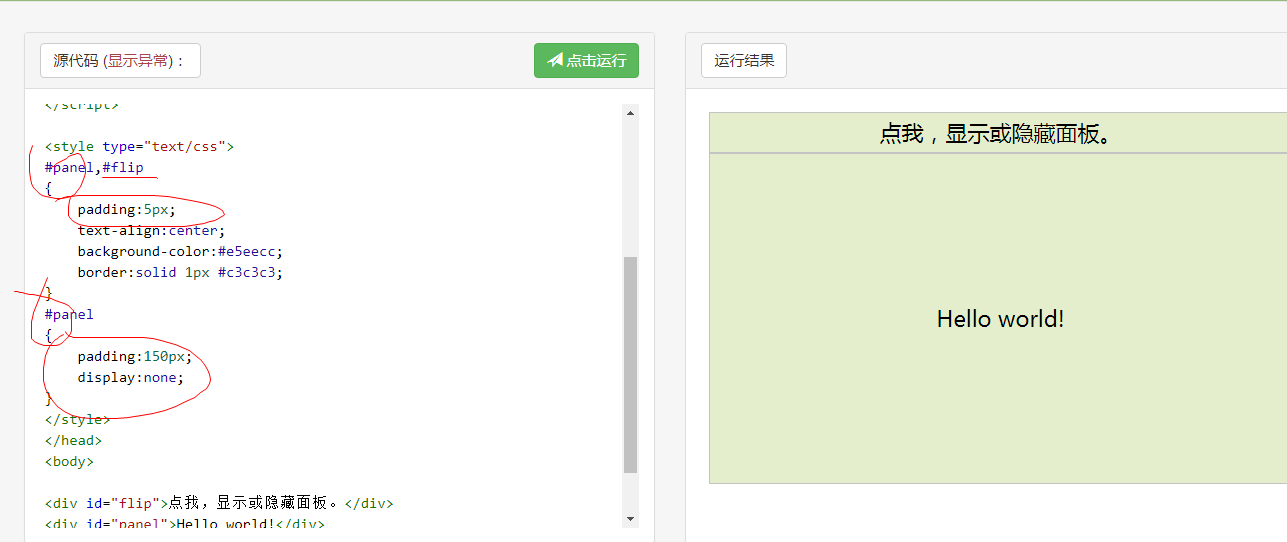The image size is (1287, 542).
Task: Click the </head> closing tag line
Action: tap(73, 440)
